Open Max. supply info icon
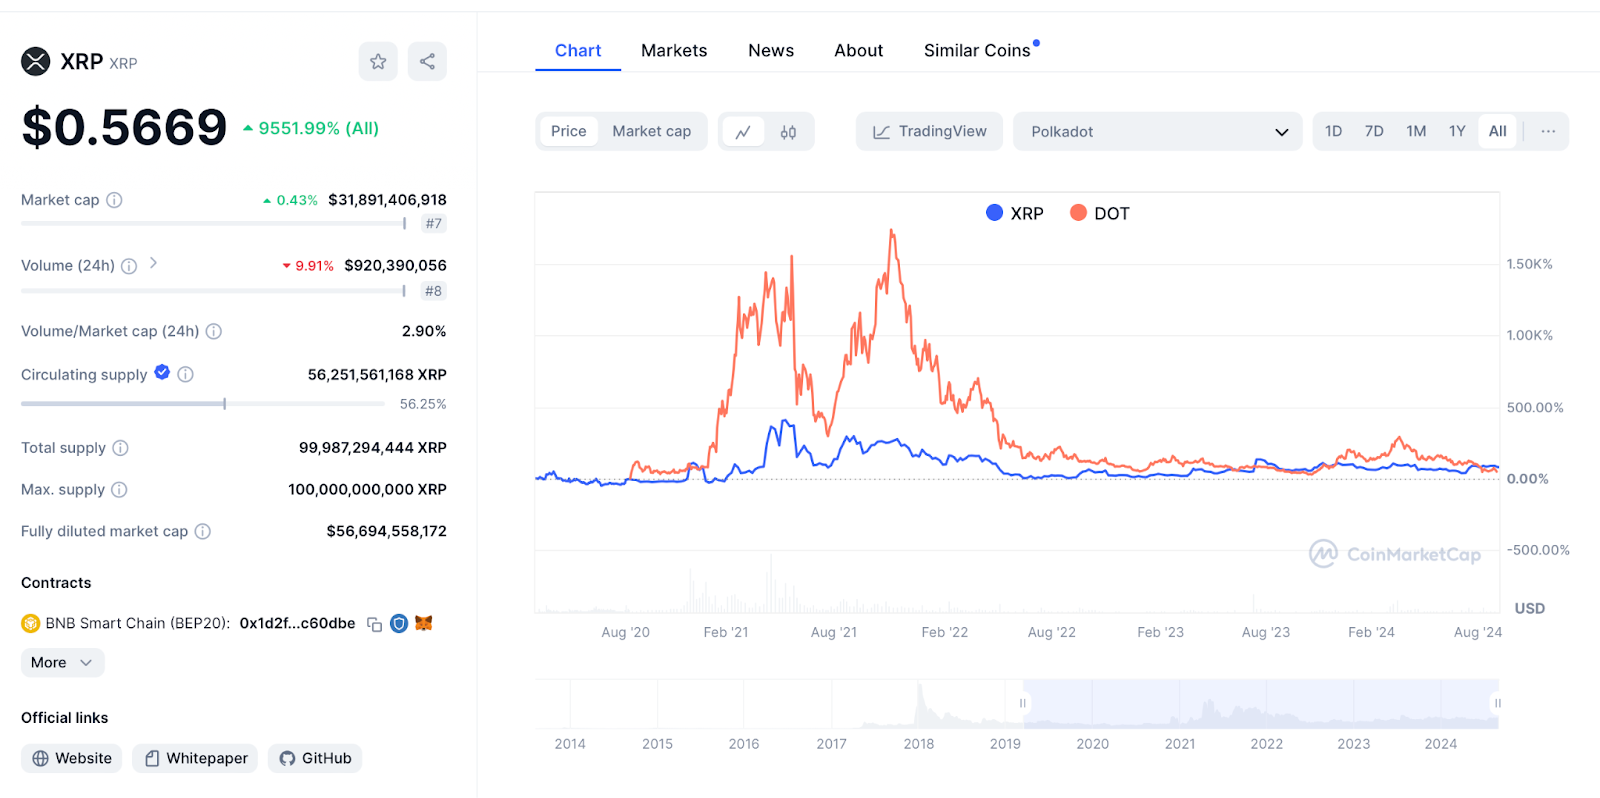1600x798 pixels. pyautogui.click(x=119, y=490)
